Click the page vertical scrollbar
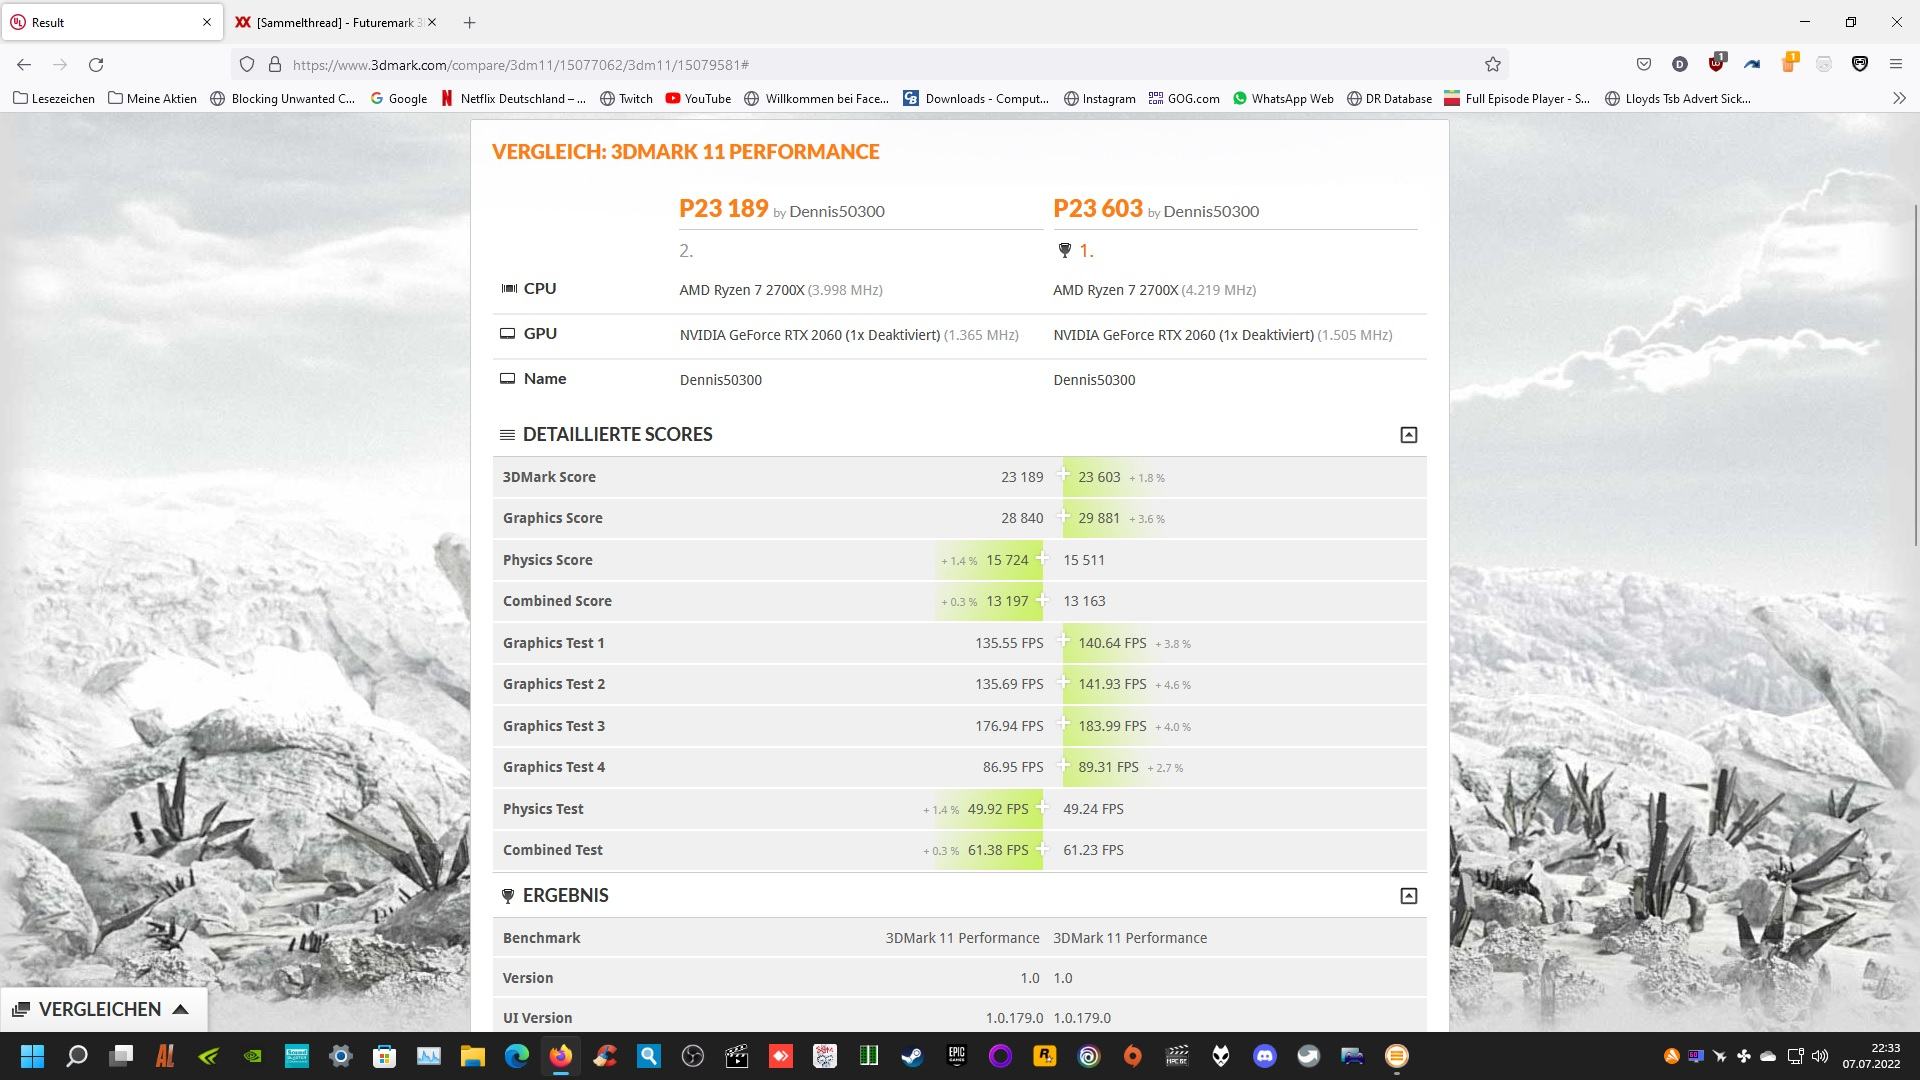1920x1080 pixels. (x=1915, y=375)
